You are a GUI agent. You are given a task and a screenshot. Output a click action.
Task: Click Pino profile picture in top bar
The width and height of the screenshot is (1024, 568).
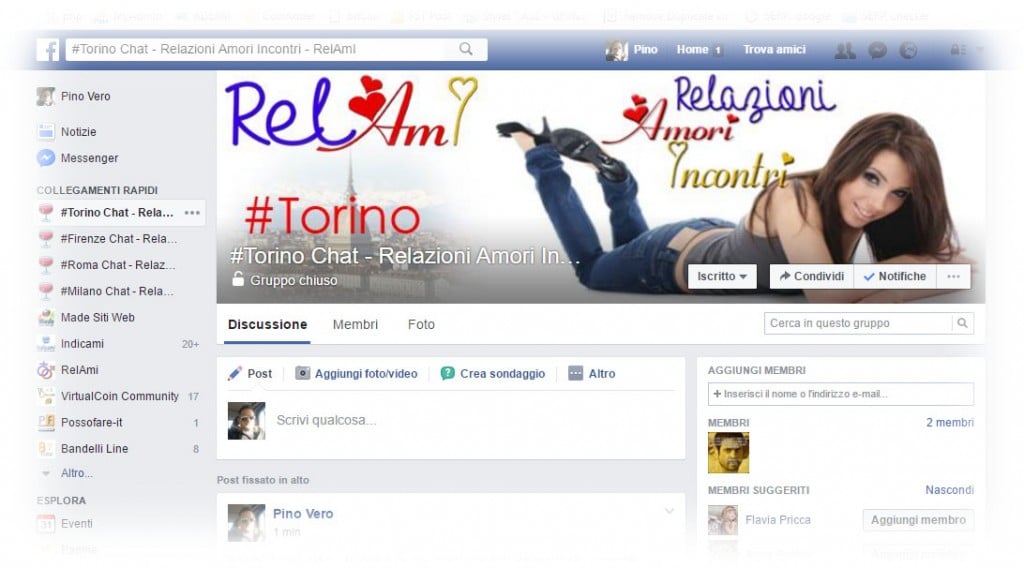tap(616, 50)
